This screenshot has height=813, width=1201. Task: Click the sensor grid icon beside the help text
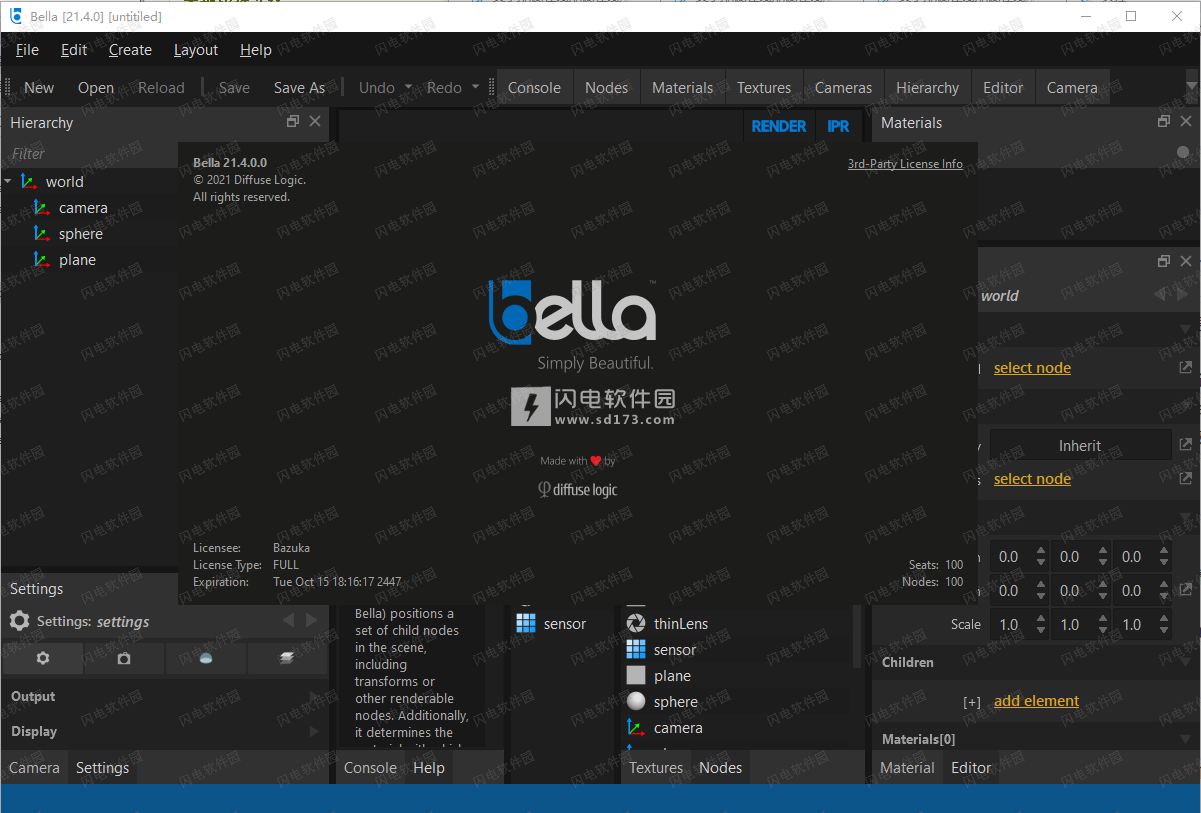pos(526,623)
